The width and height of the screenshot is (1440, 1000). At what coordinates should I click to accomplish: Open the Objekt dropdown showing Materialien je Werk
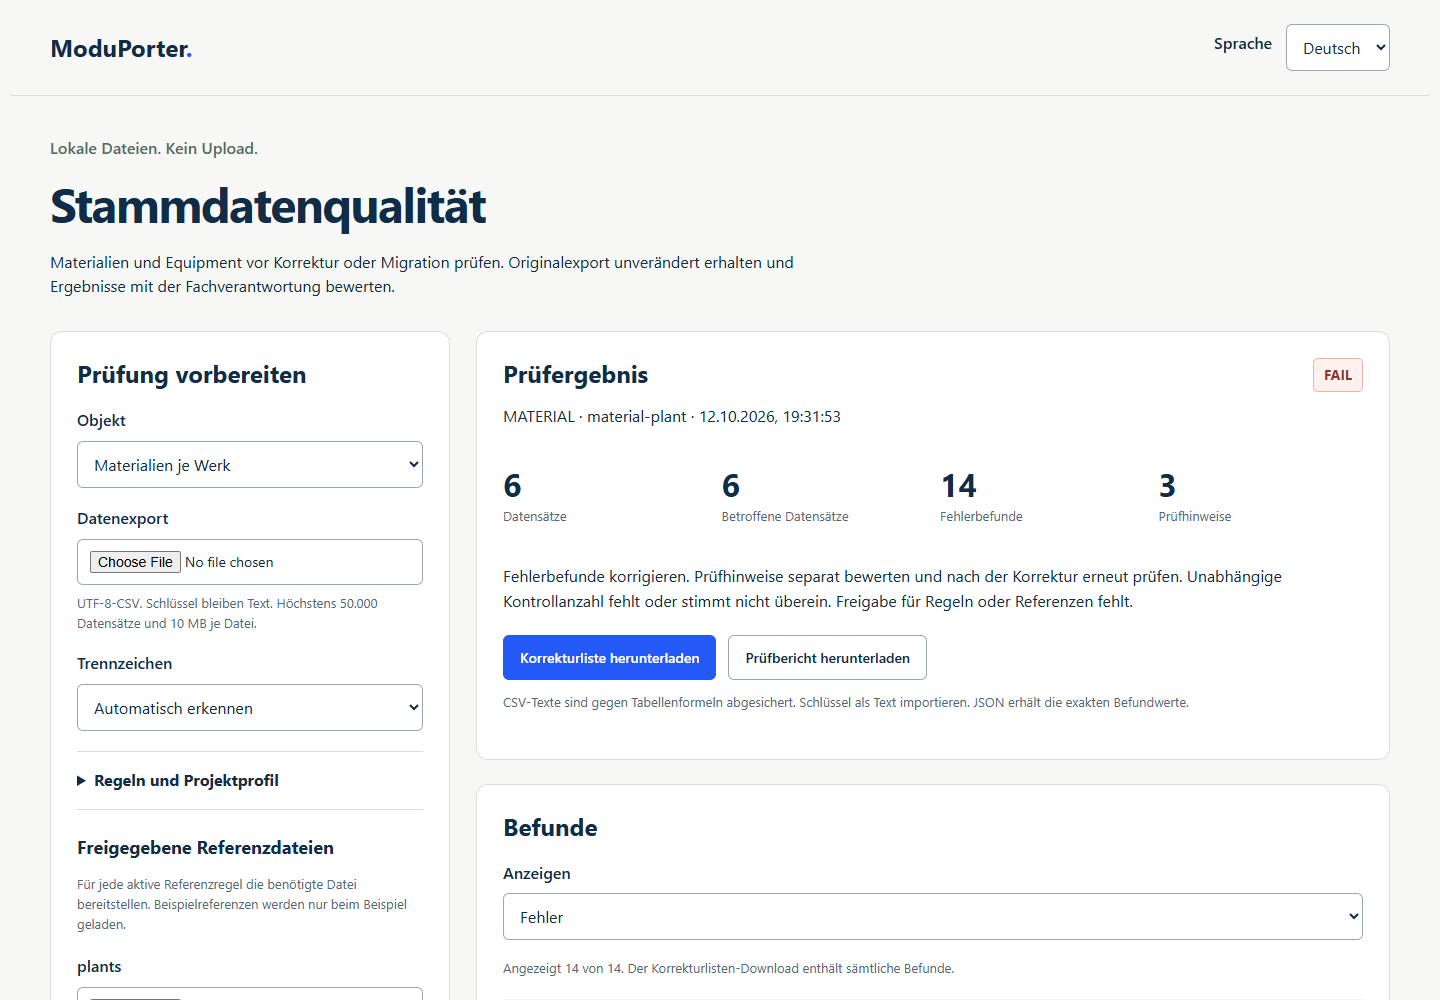[x=250, y=465]
